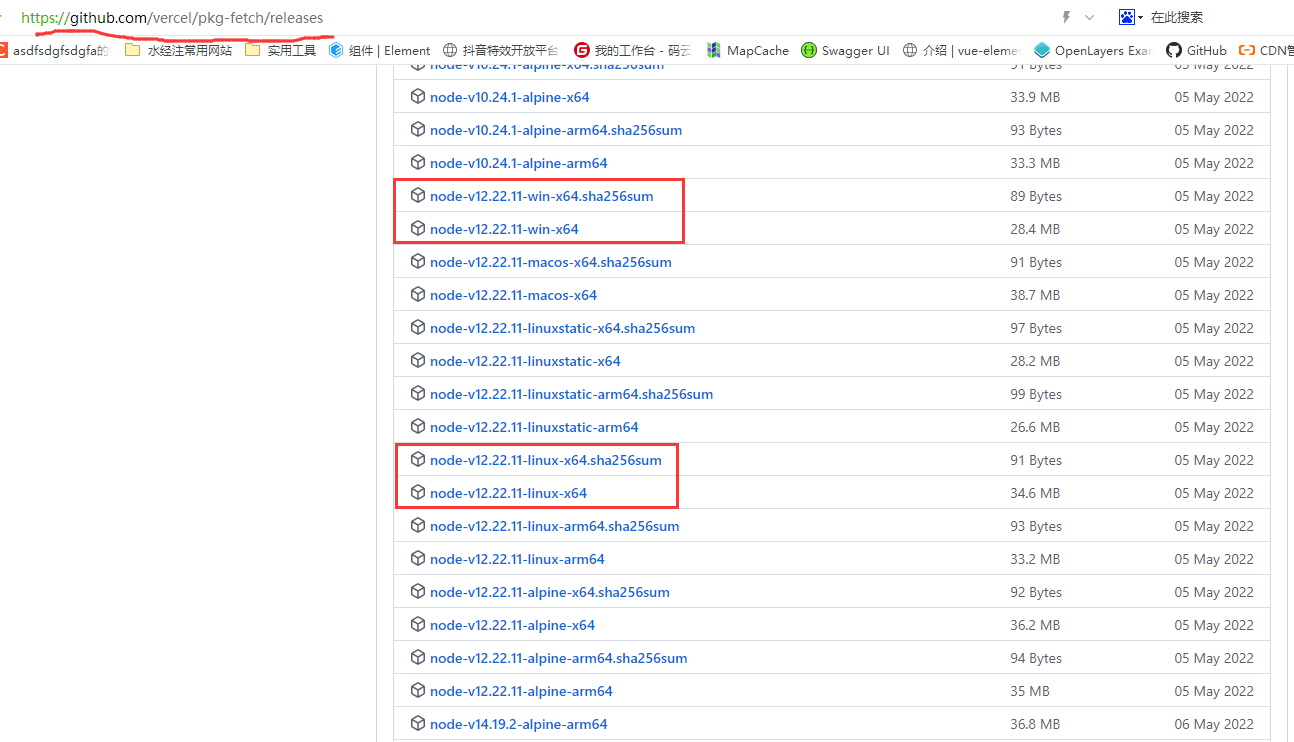Download node-v14.19.2-alpine-arm64 release asset
Image resolution: width=1294 pixels, height=742 pixels.
(x=518, y=723)
